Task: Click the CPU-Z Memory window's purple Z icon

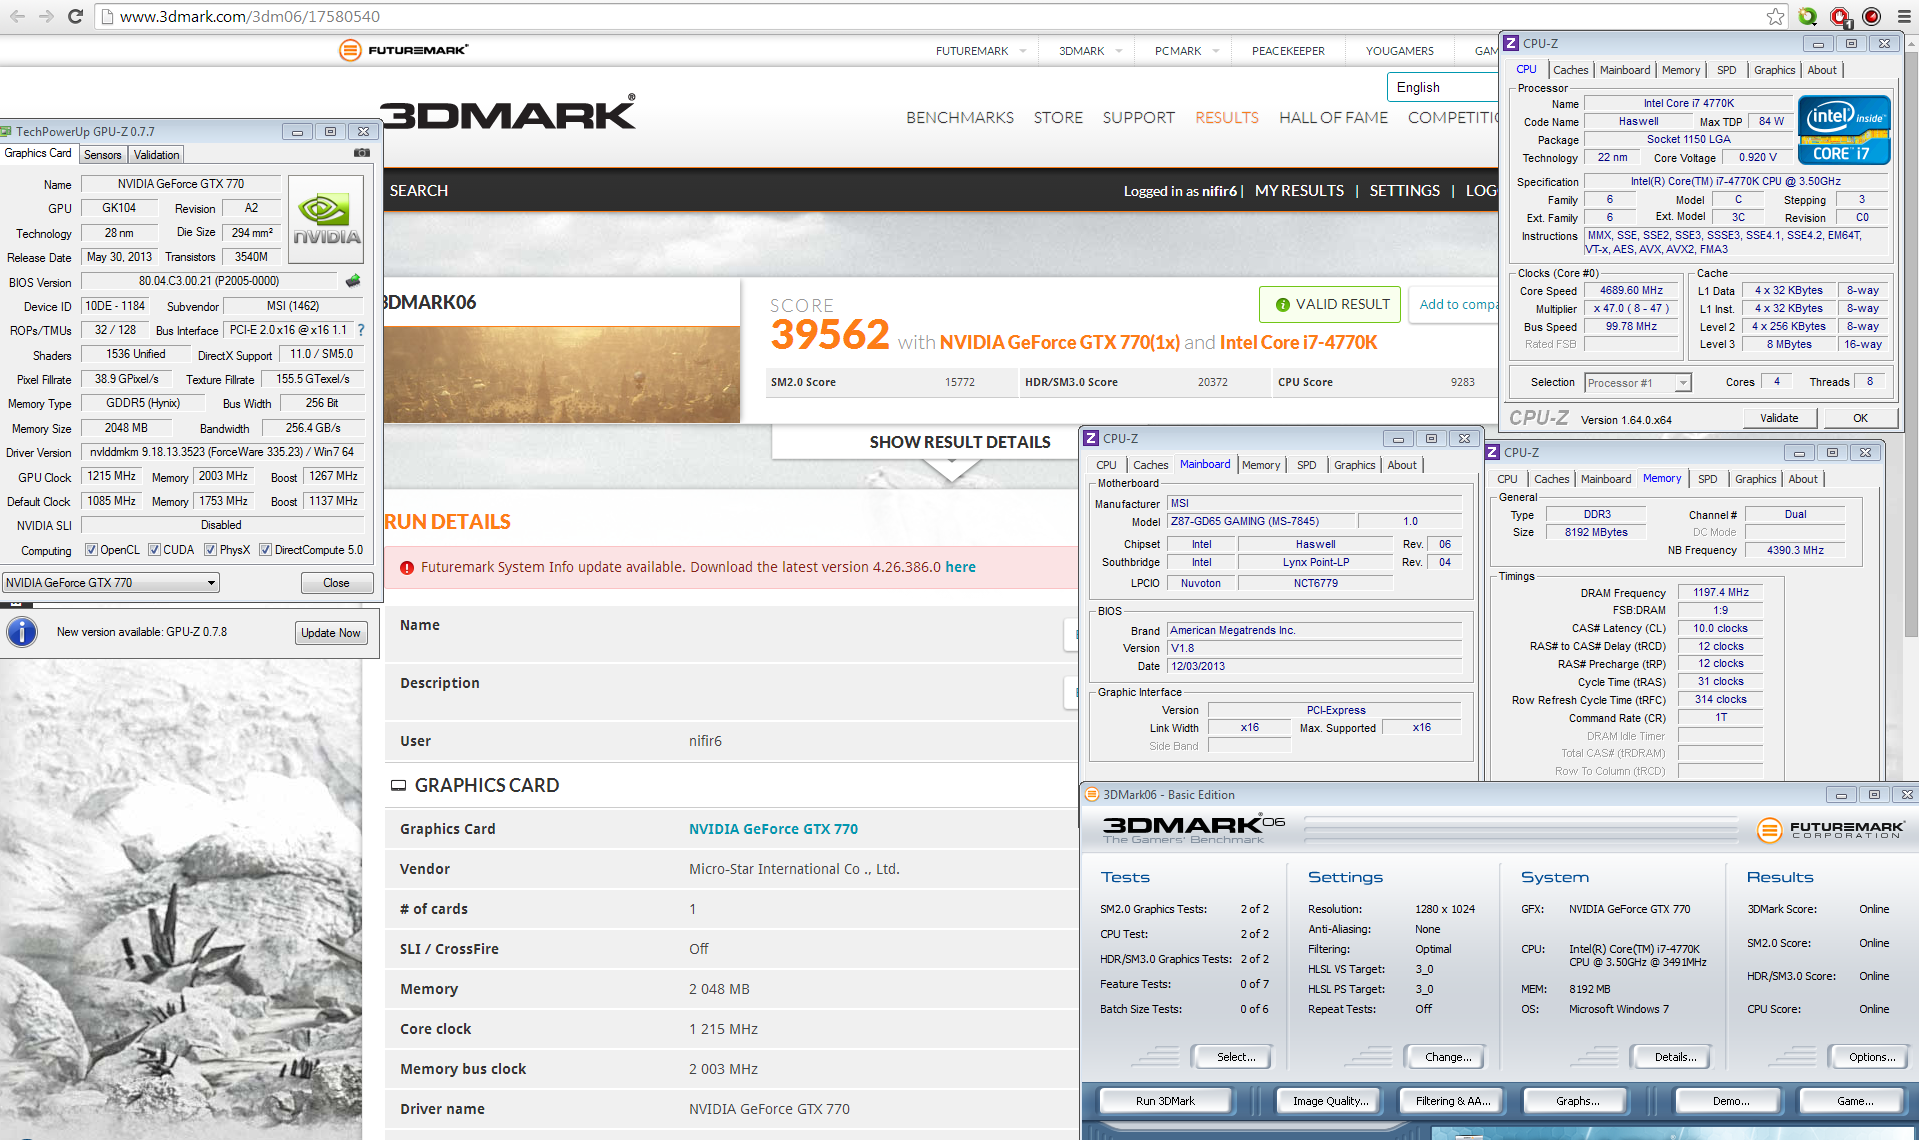Action: 1493,452
